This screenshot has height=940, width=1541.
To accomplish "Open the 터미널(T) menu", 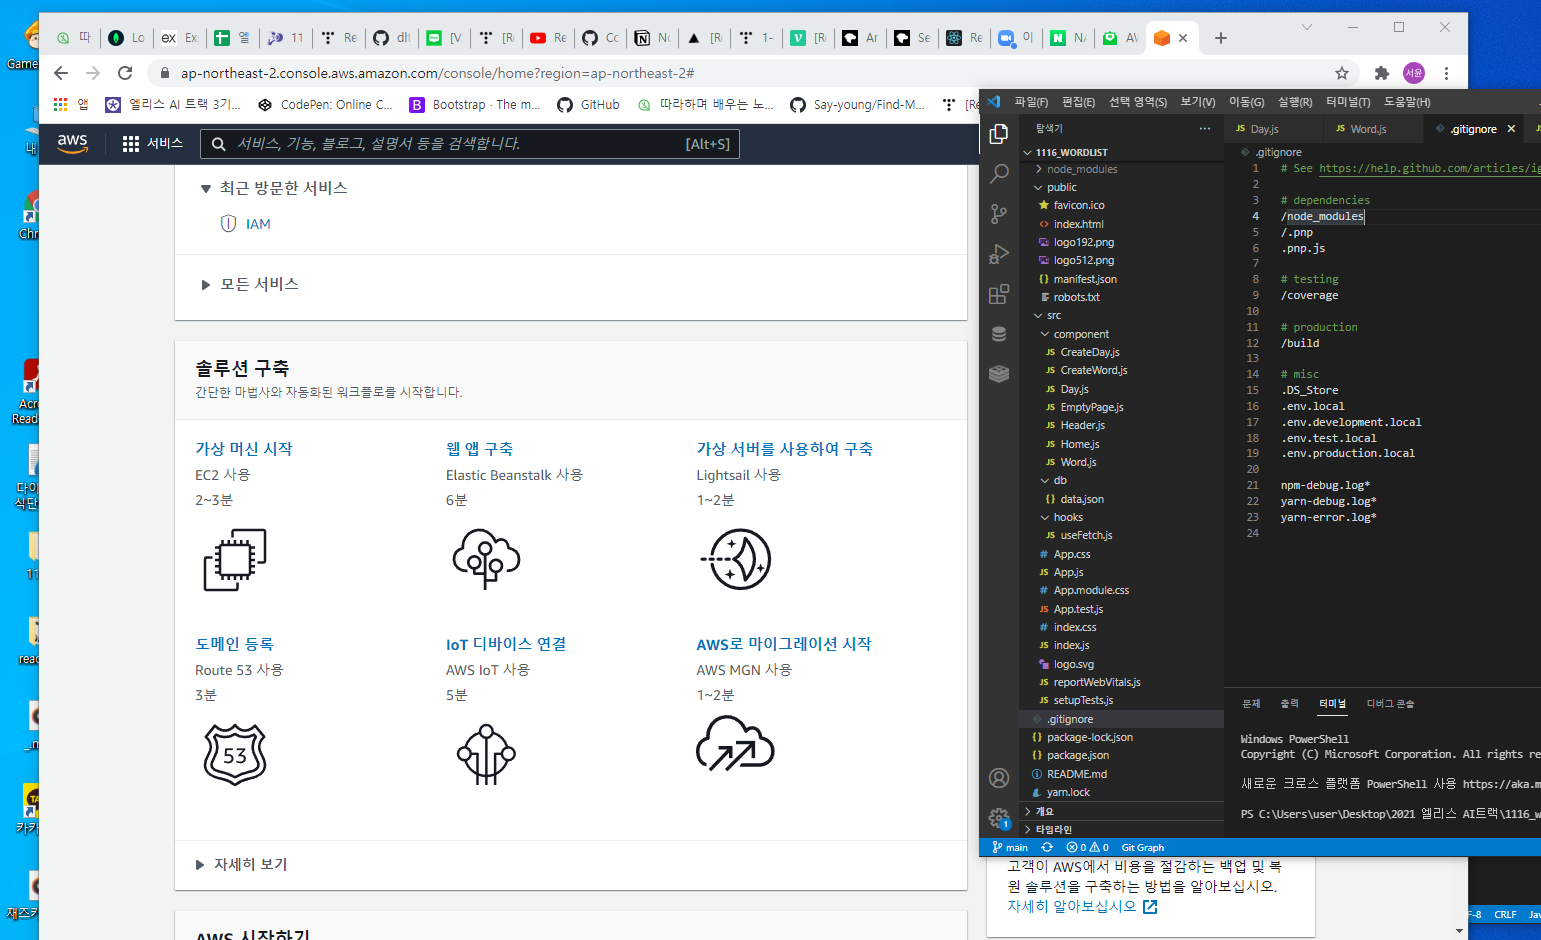I will pyautogui.click(x=1348, y=102).
